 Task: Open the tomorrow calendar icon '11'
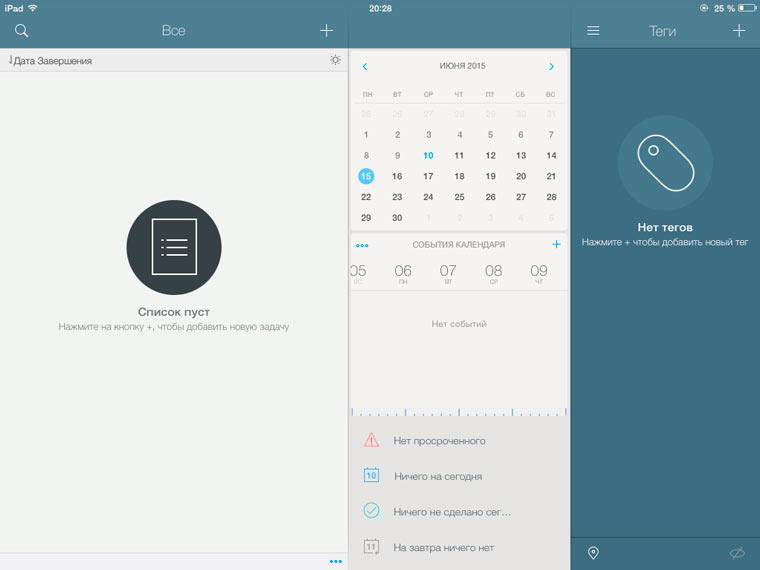click(x=371, y=546)
